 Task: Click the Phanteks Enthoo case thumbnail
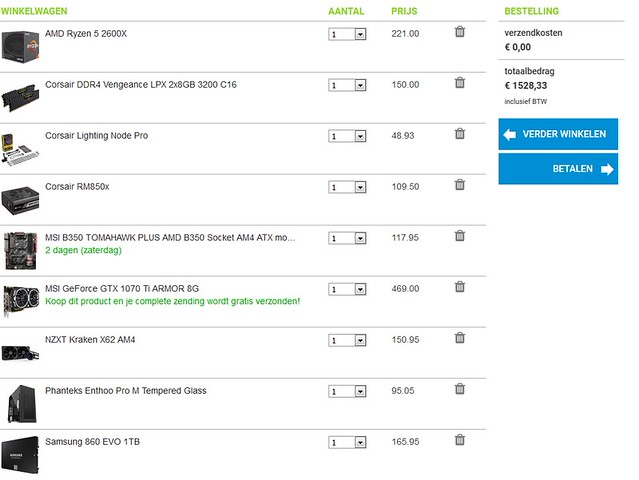(x=22, y=404)
